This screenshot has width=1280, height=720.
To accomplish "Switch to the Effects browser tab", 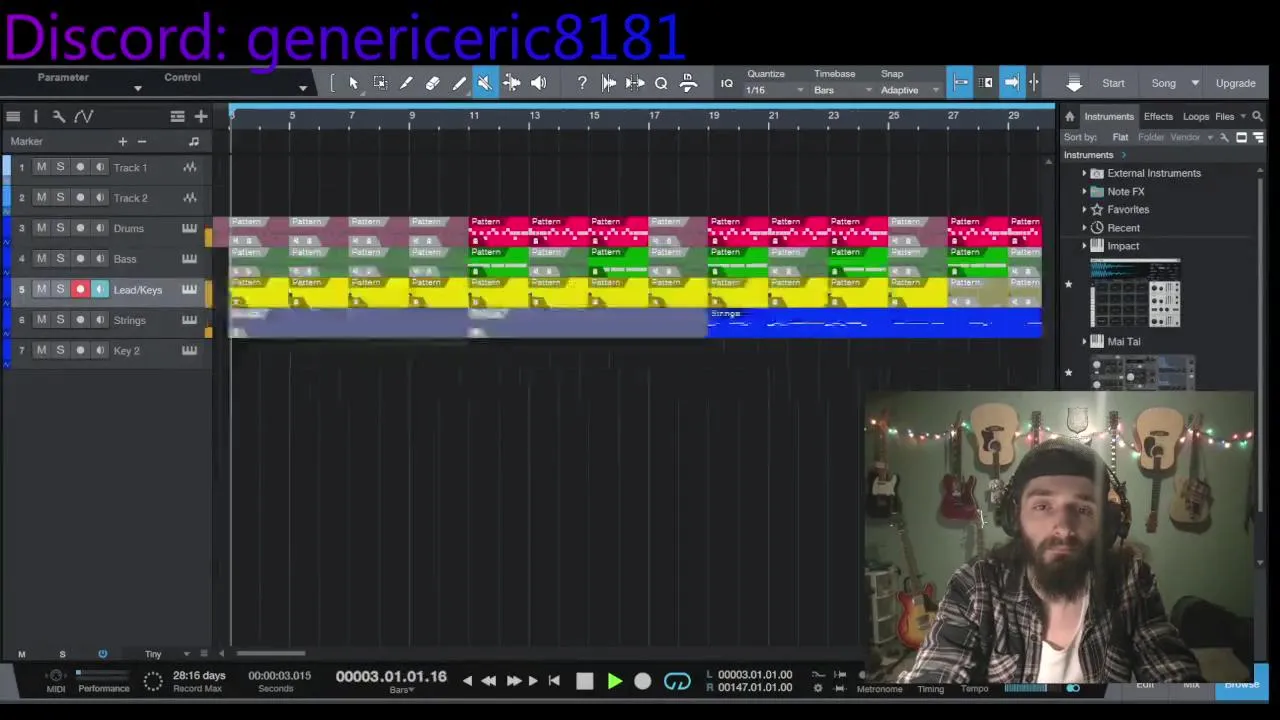I will click(x=1158, y=116).
